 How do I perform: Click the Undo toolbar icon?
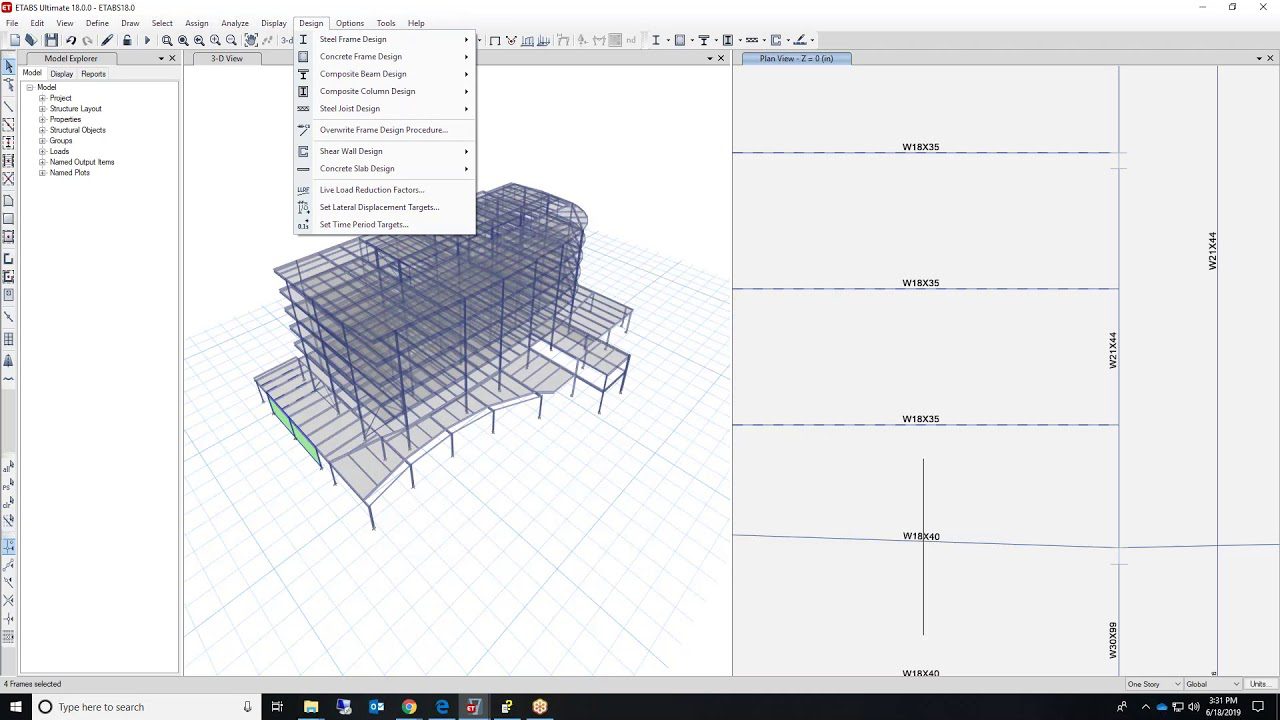click(x=71, y=40)
